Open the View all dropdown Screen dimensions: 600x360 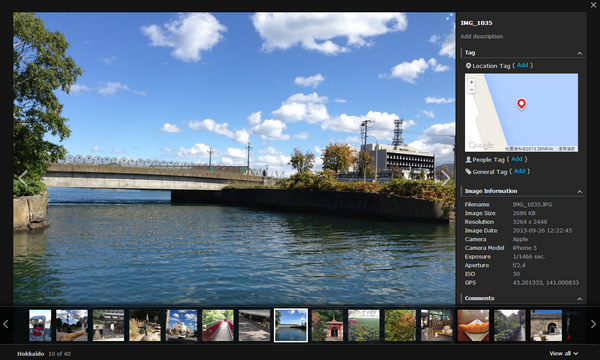click(563, 353)
